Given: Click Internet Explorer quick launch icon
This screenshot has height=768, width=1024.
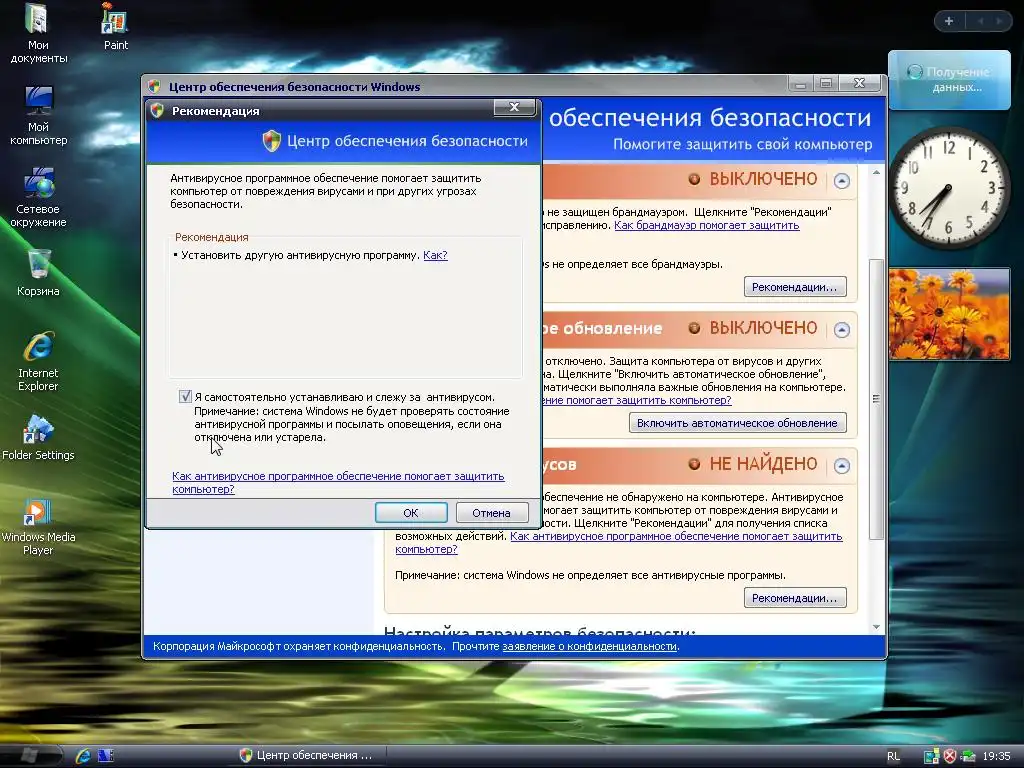Looking at the screenshot, I should coord(83,756).
